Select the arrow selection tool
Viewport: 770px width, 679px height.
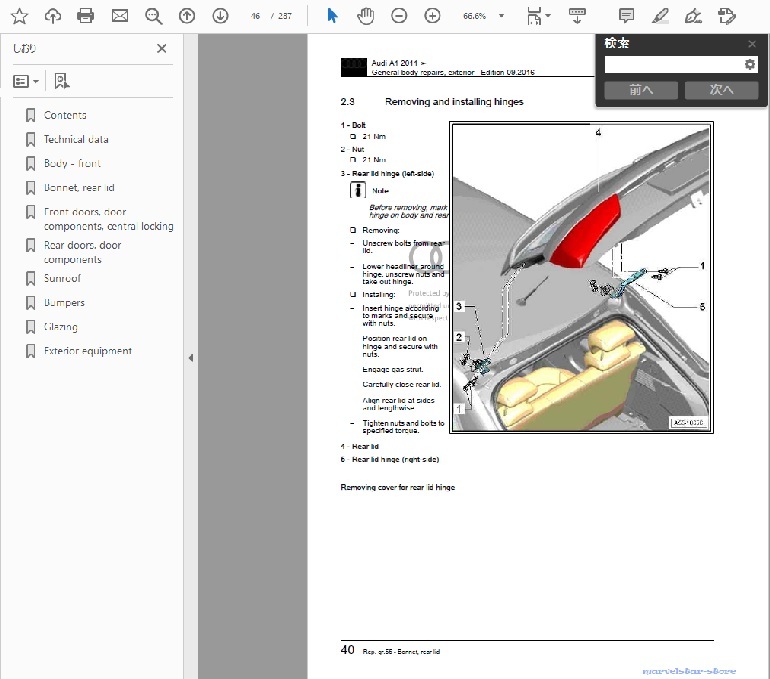pos(333,15)
